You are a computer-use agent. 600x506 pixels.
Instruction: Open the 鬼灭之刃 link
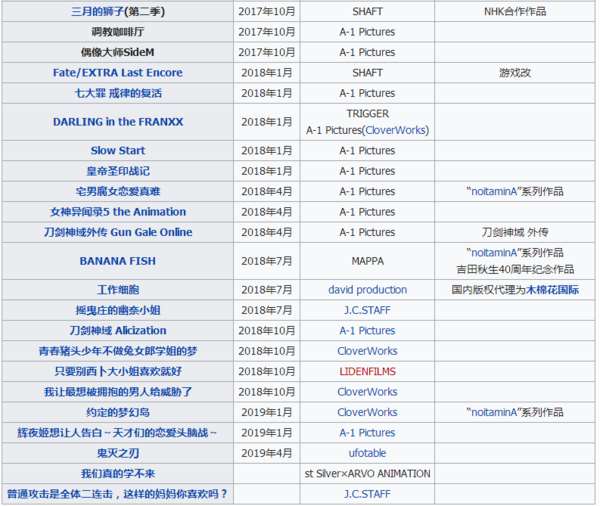pyautogui.click(x=118, y=453)
